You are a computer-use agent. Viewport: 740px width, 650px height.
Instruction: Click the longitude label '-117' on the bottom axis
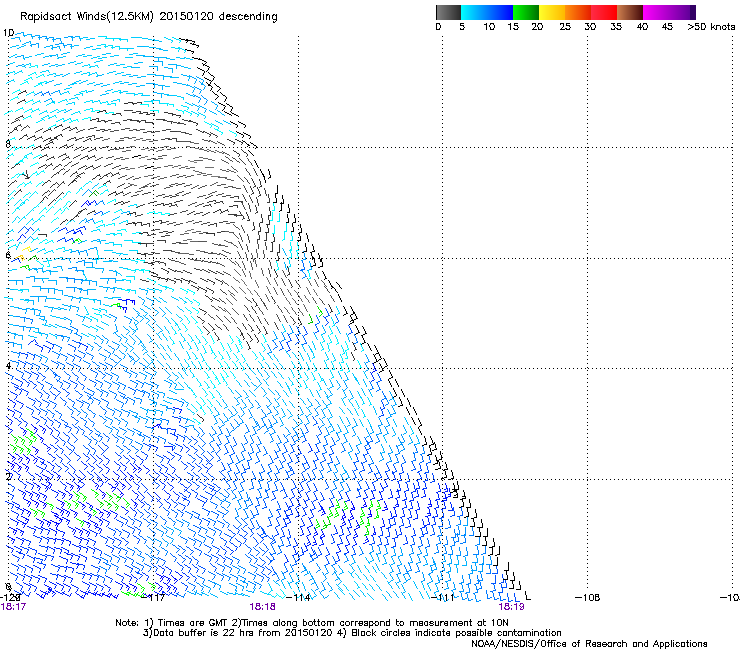point(154,598)
